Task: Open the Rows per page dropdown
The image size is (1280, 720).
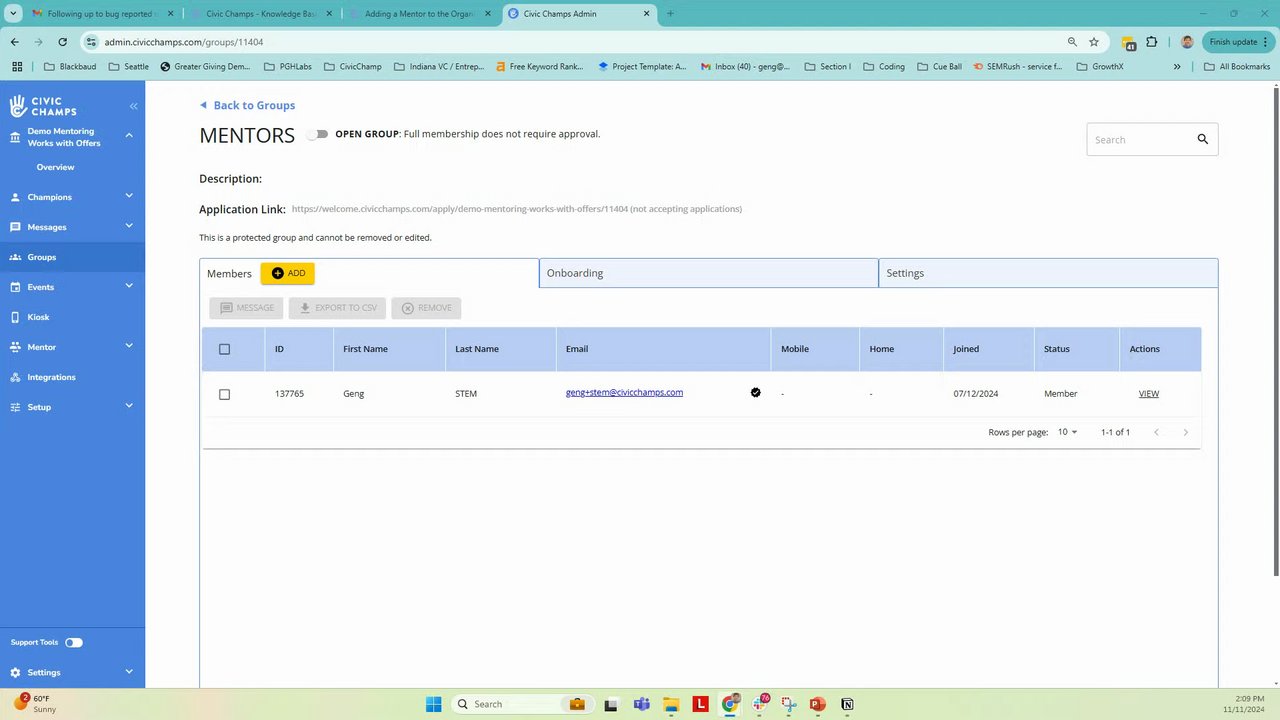Action: [x=1068, y=432]
